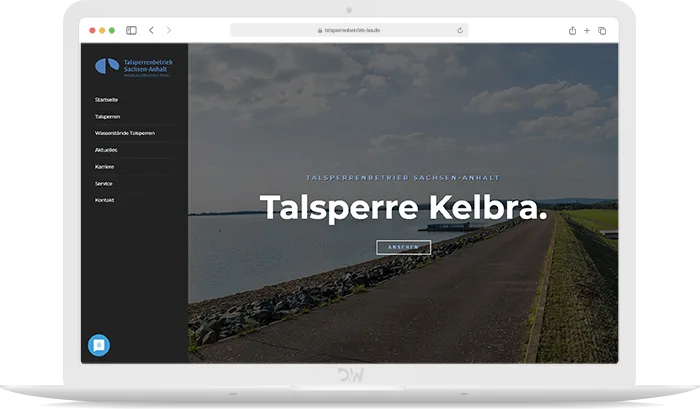Go to the Aktuelles page
The height and width of the screenshot is (409, 700).
point(106,150)
